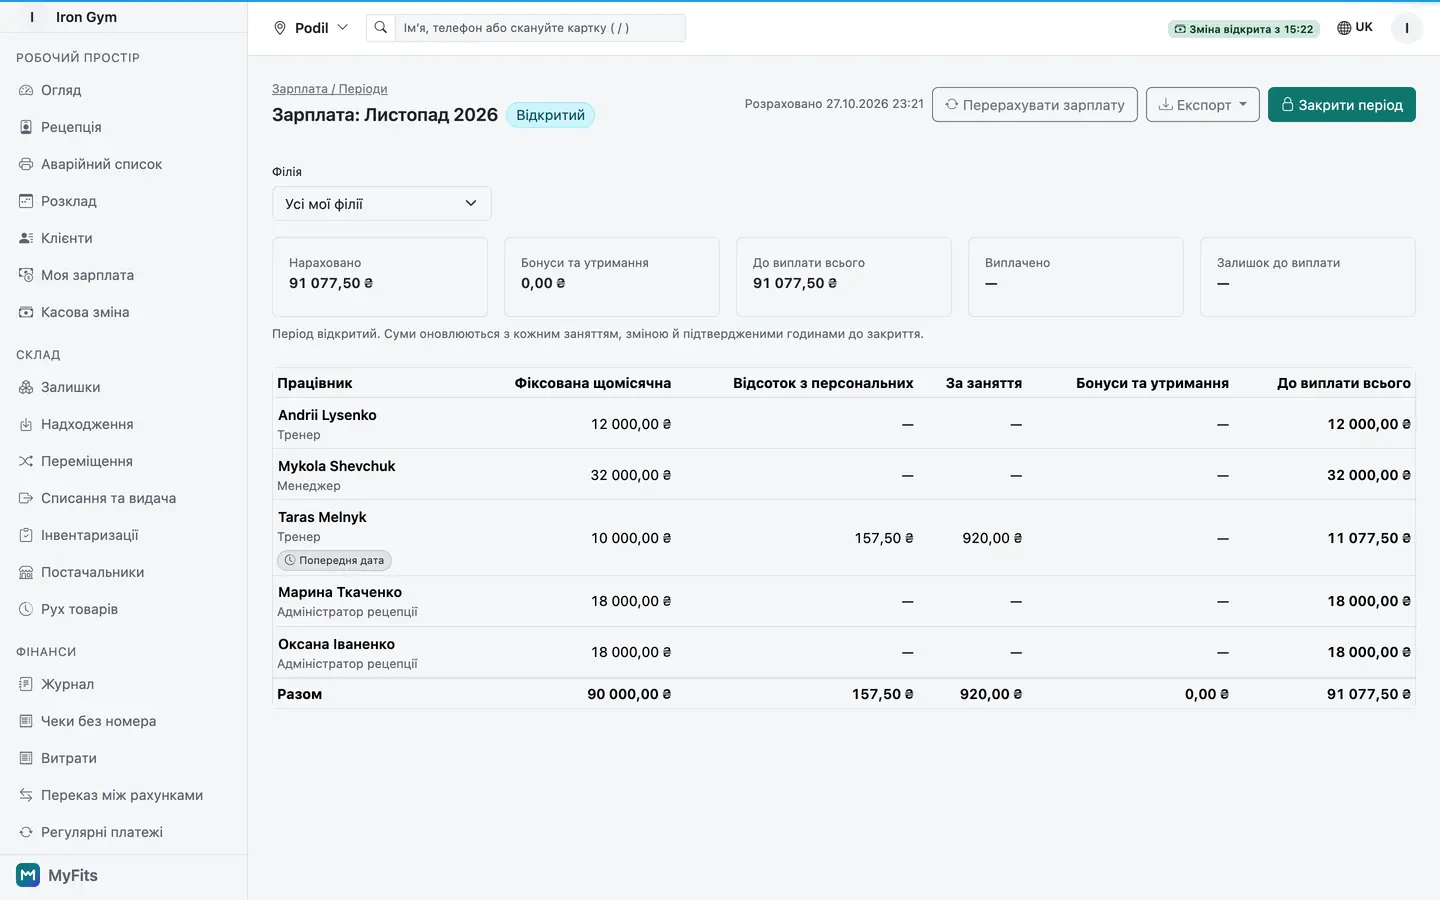1440x900 pixels.
Task: Open the Касова зміна cash icon
Action: pyautogui.click(x=26, y=312)
